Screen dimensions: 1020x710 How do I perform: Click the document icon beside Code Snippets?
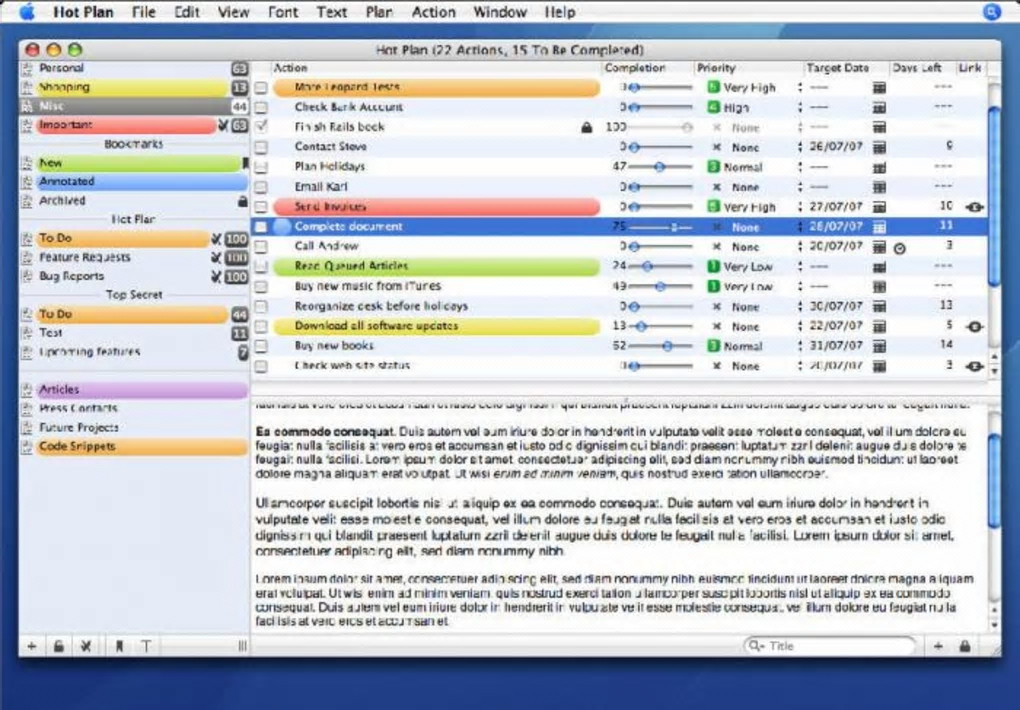27,447
